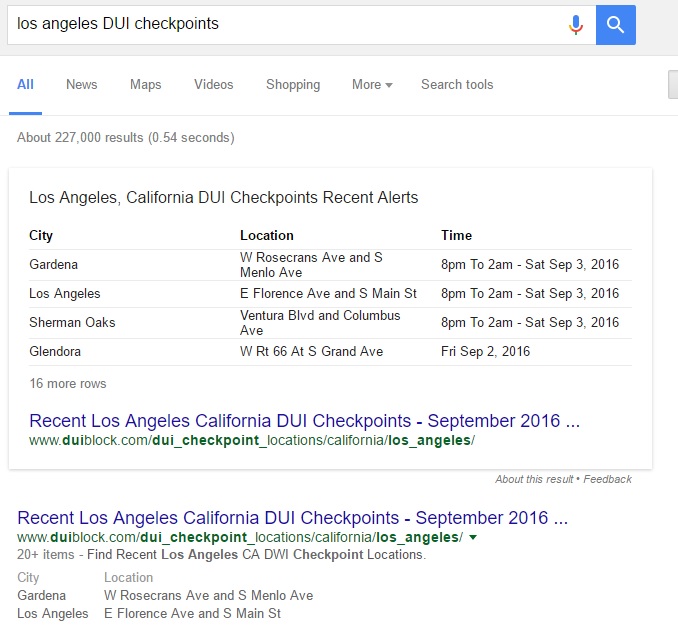This screenshot has width=678, height=626.
Task: Click the Feedback link
Action: 608,479
